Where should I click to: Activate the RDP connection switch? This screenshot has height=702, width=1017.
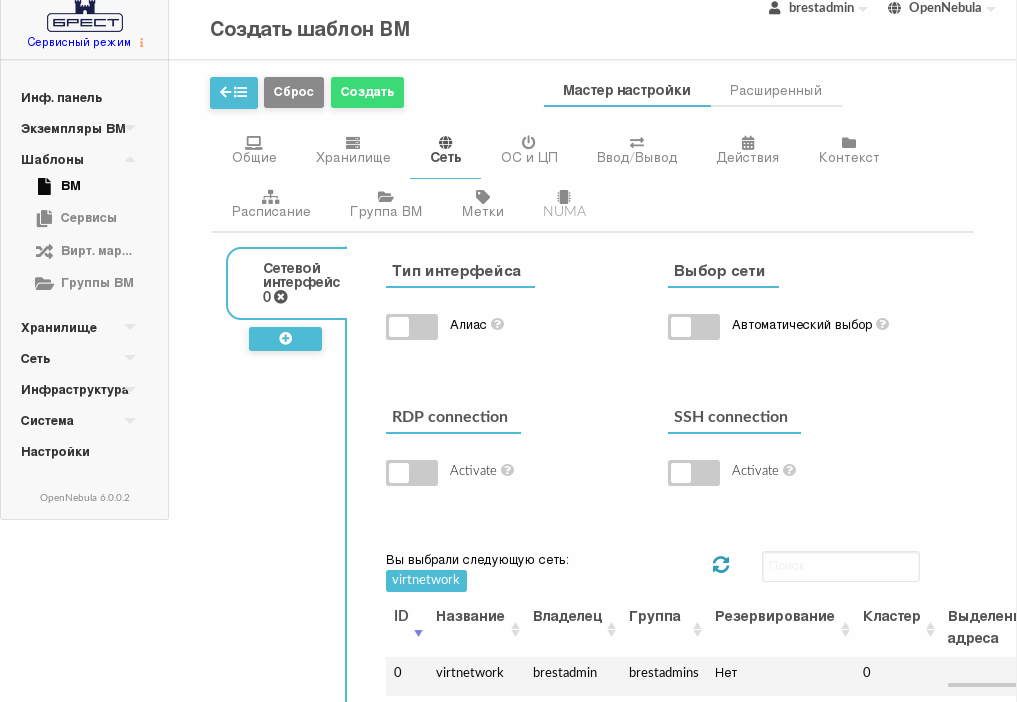pyautogui.click(x=412, y=473)
